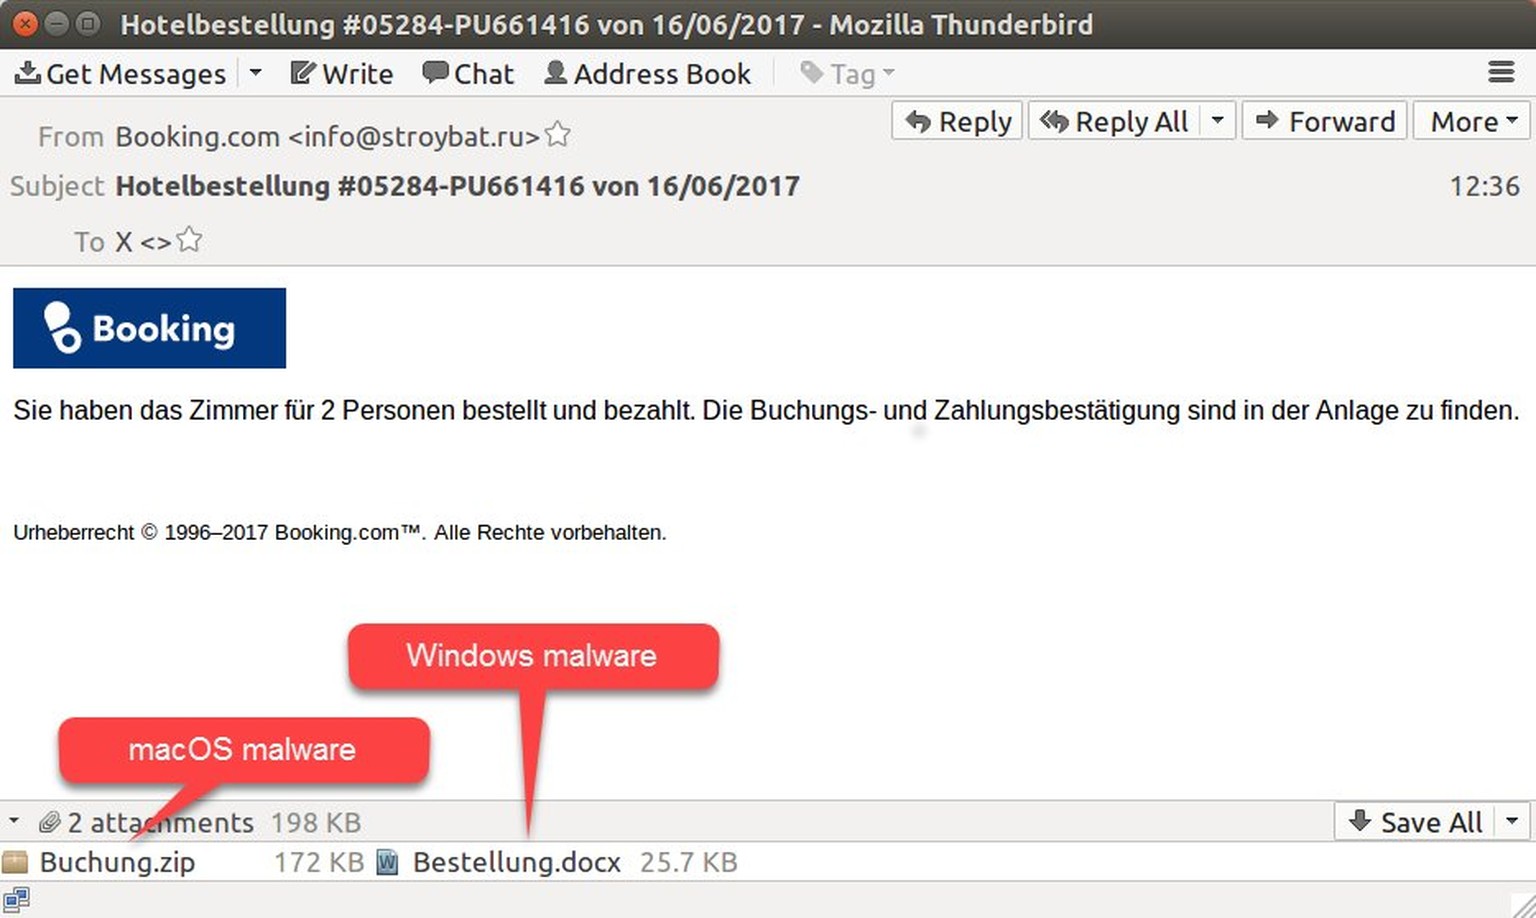Image resolution: width=1536 pixels, height=918 pixels.
Task: Open the More actions menu
Action: pyautogui.click(x=1472, y=121)
